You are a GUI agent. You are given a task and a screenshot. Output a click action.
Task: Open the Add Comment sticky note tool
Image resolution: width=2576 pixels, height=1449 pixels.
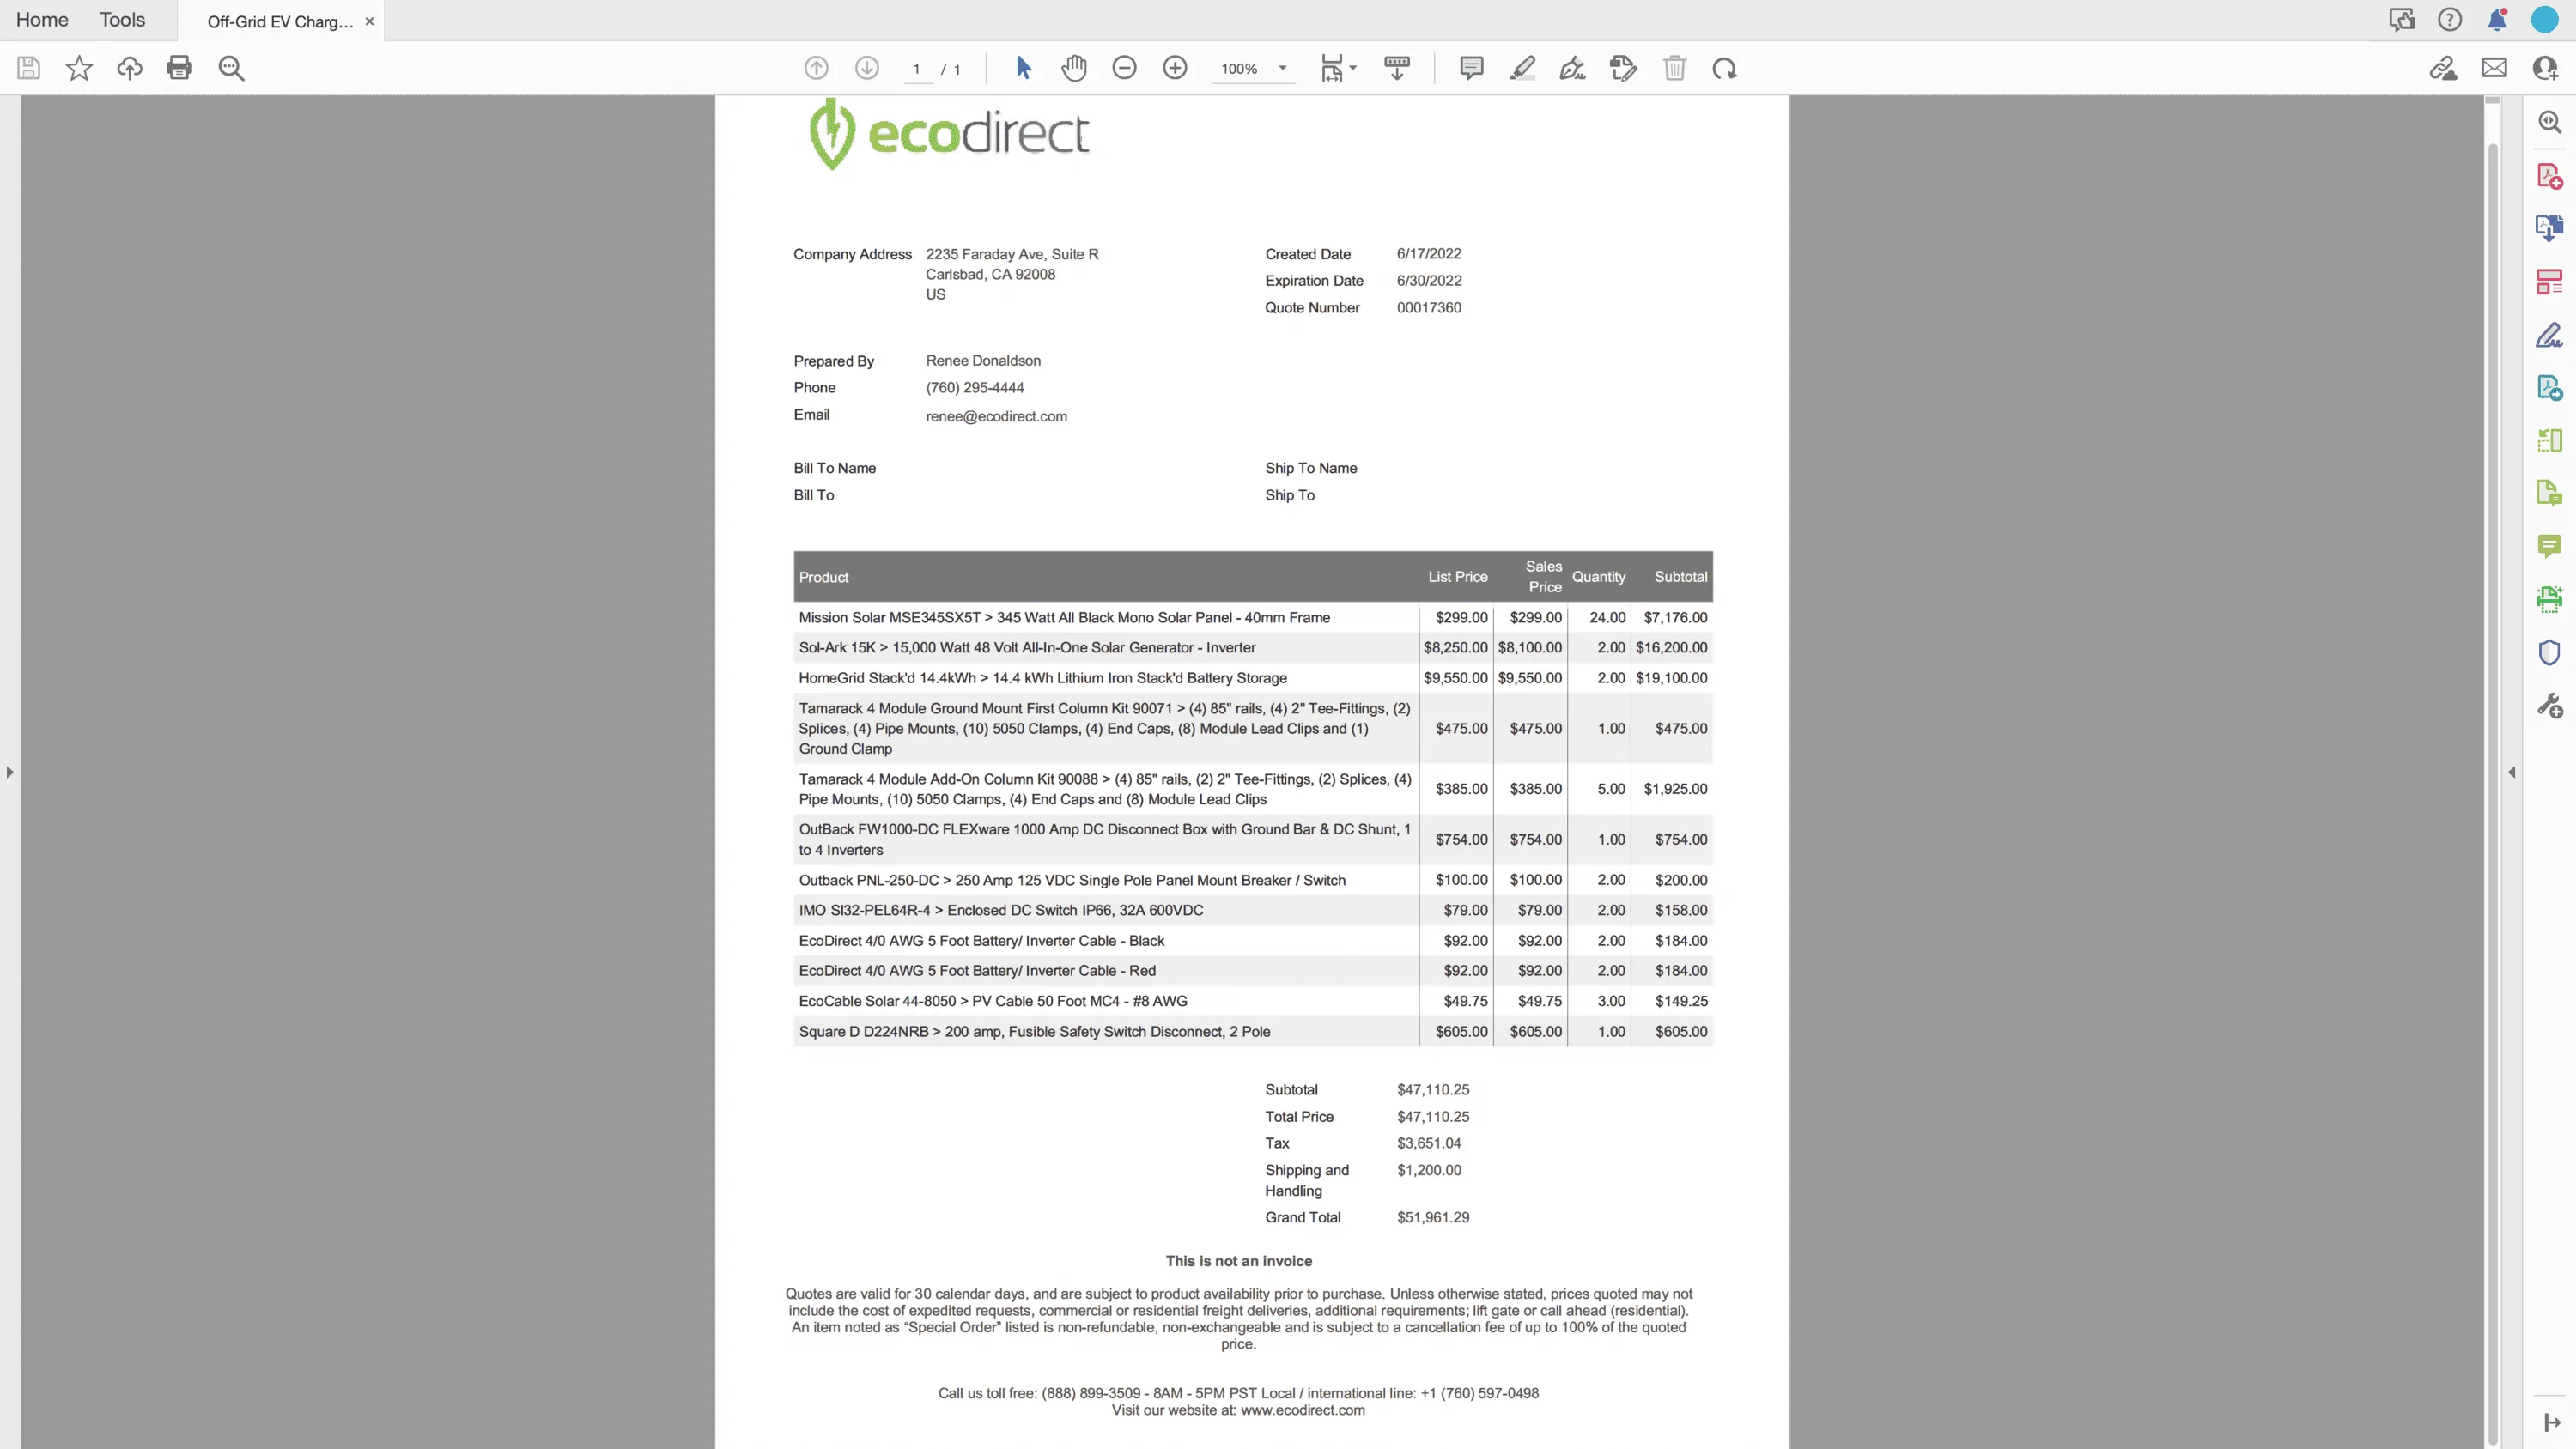[1471, 68]
